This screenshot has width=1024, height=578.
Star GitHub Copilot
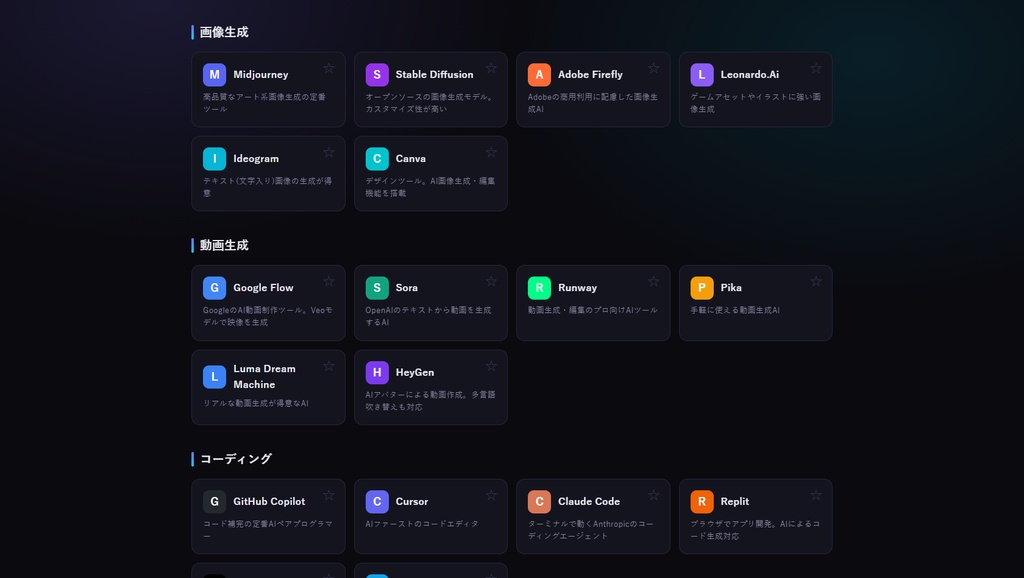coord(328,495)
